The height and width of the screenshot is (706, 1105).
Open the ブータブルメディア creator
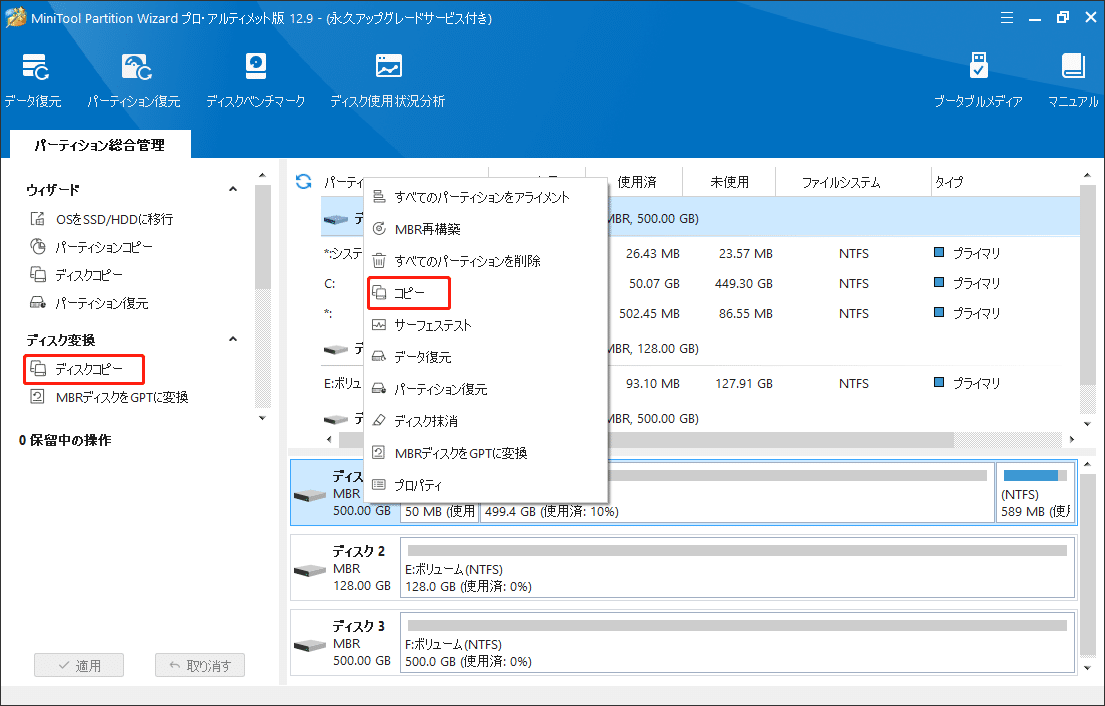977,78
